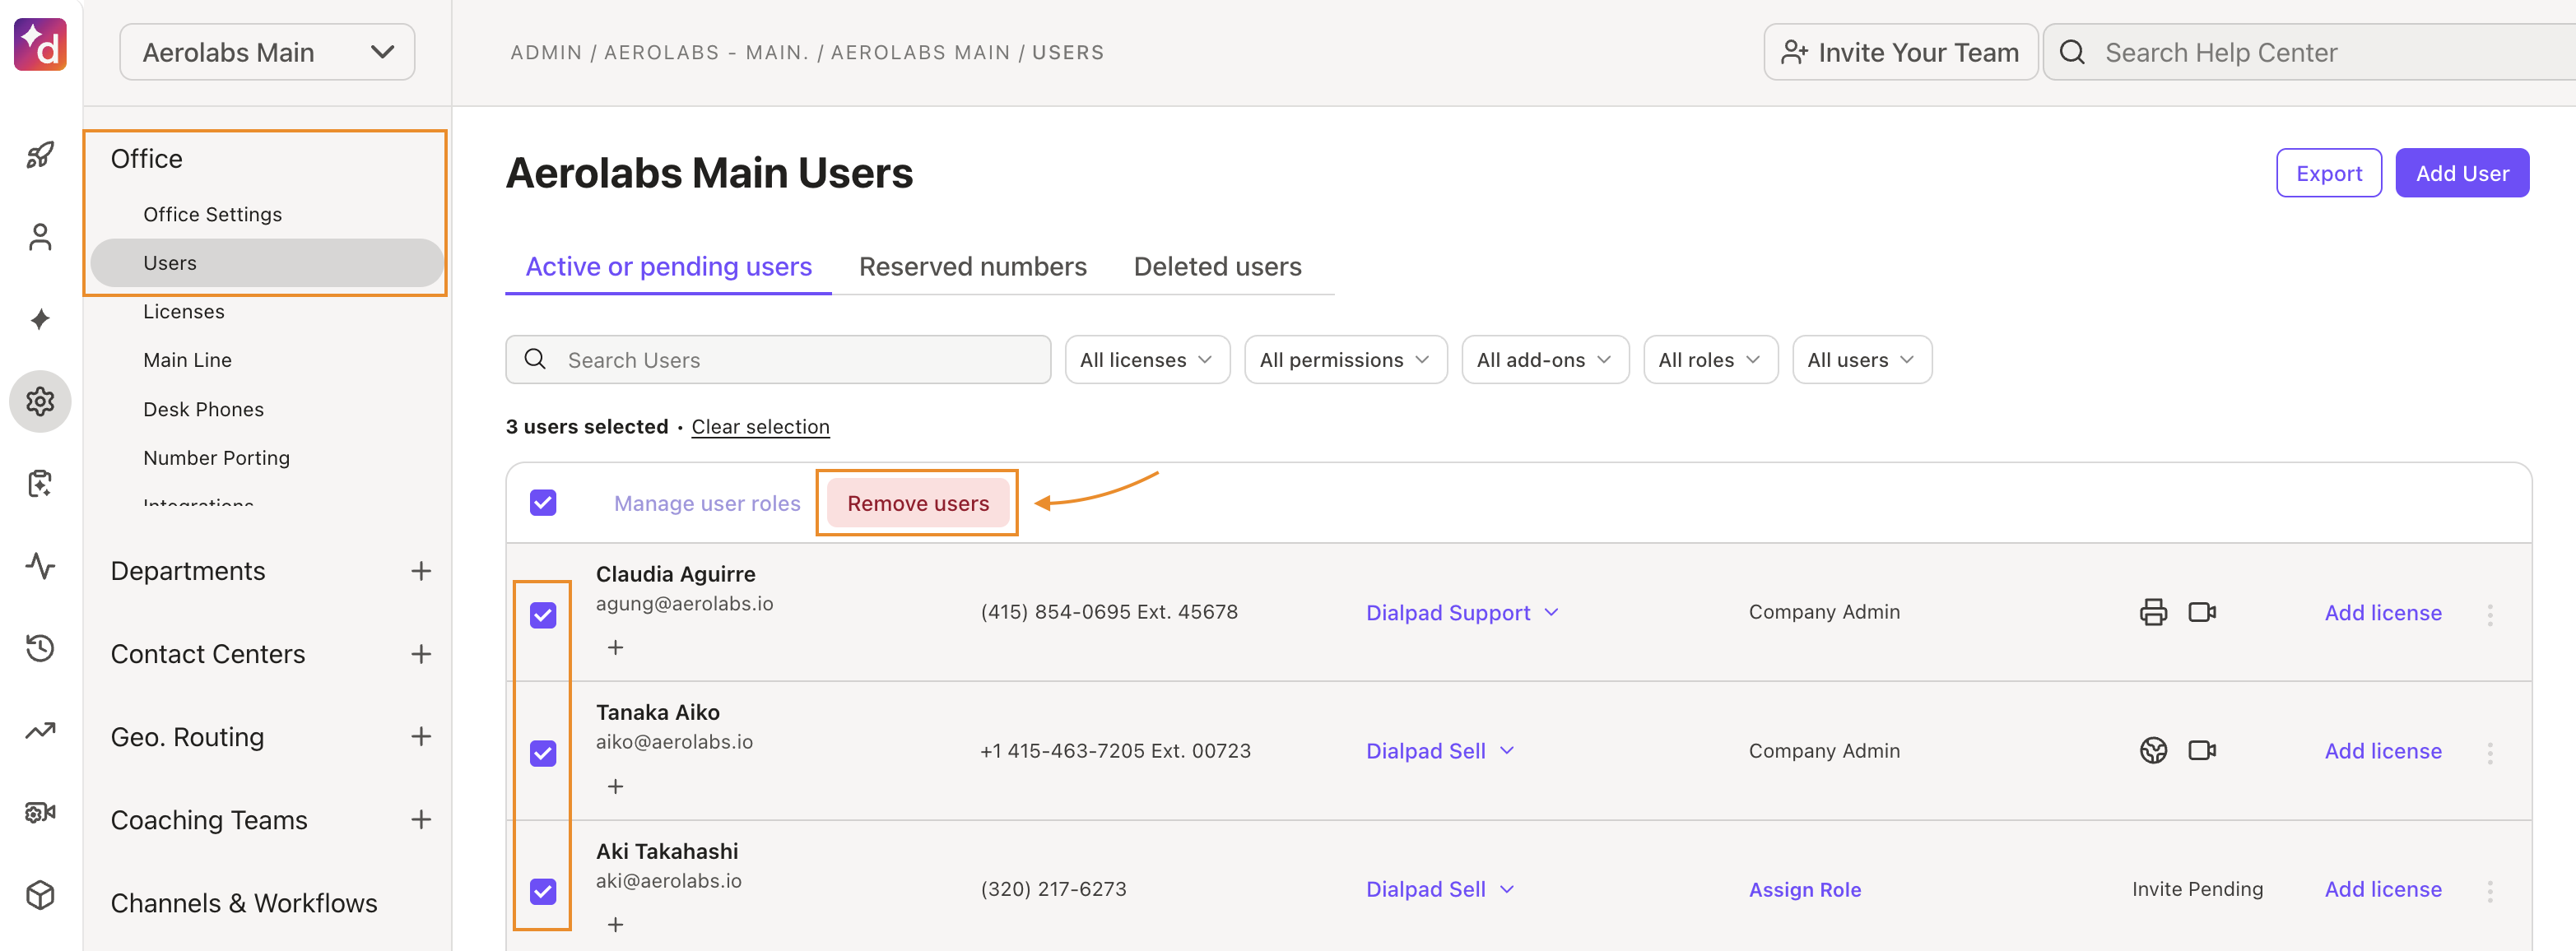The height and width of the screenshot is (951, 2576).
Task: Add a number for Tanaka Aiko with plus
Action: 615,787
